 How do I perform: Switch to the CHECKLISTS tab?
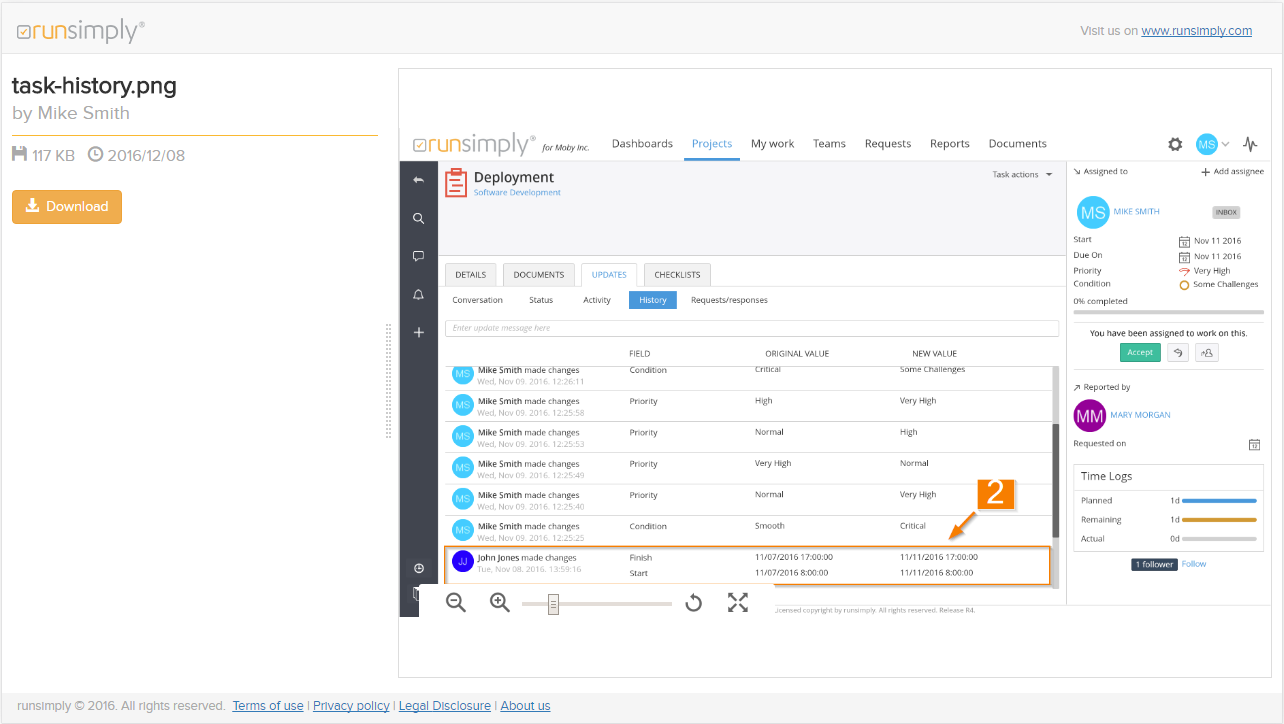(x=678, y=275)
